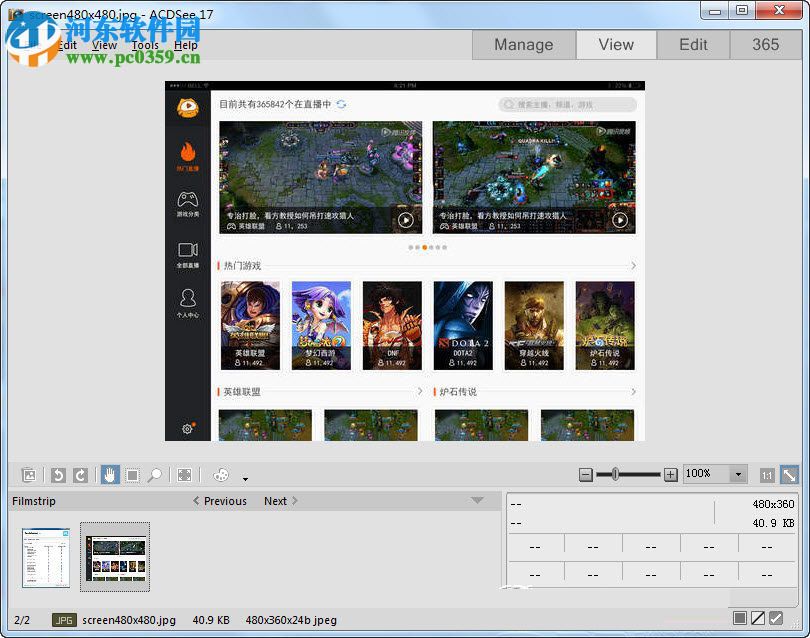This screenshot has width=810, height=638.
Task: Collapse the Filmstrip panel arrow
Action: point(477,501)
